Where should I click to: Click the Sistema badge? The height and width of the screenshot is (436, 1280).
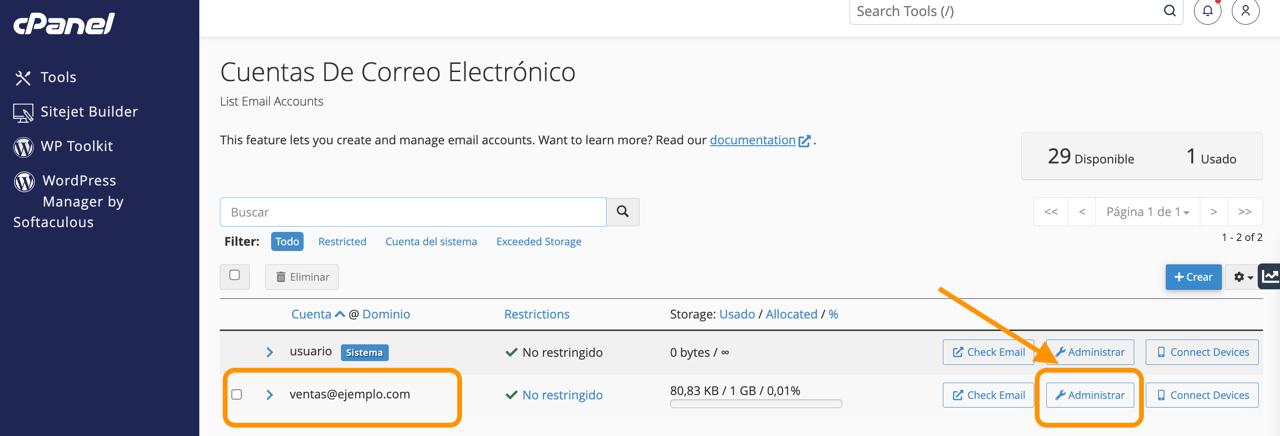pyautogui.click(x=364, y=352)
